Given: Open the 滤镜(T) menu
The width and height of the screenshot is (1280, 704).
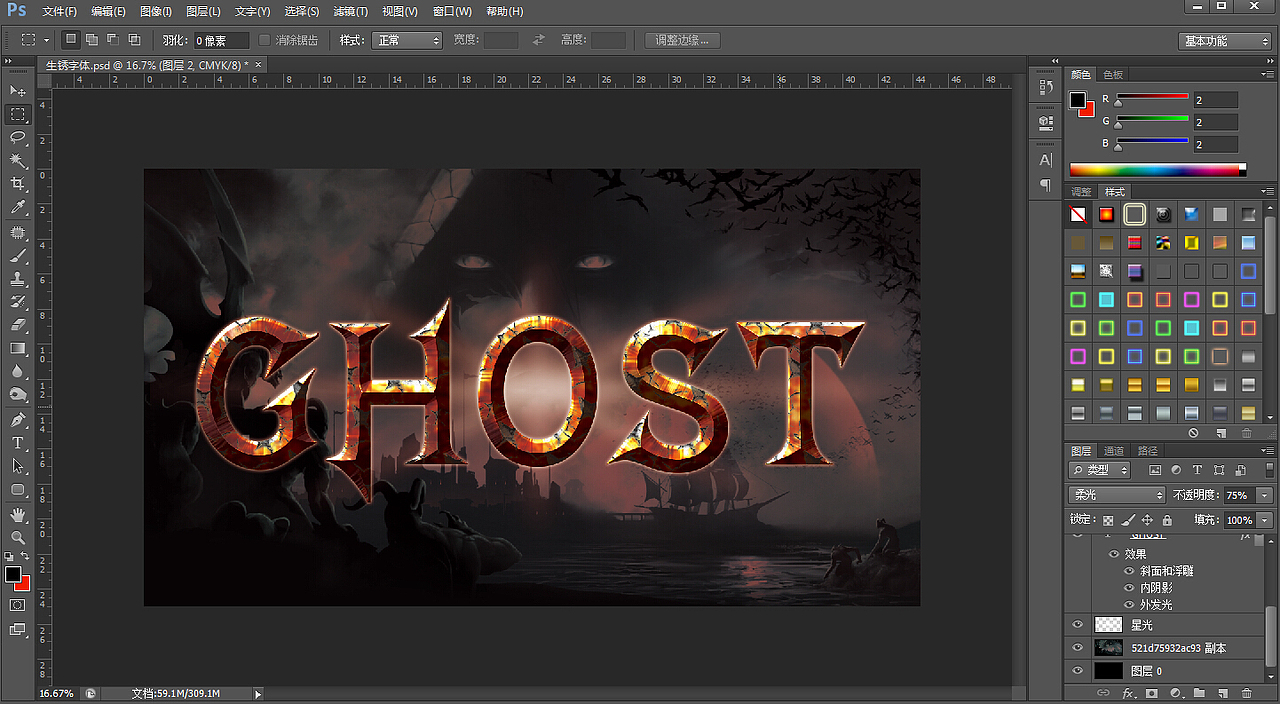Looking at the screenshot, I should 350,12.
